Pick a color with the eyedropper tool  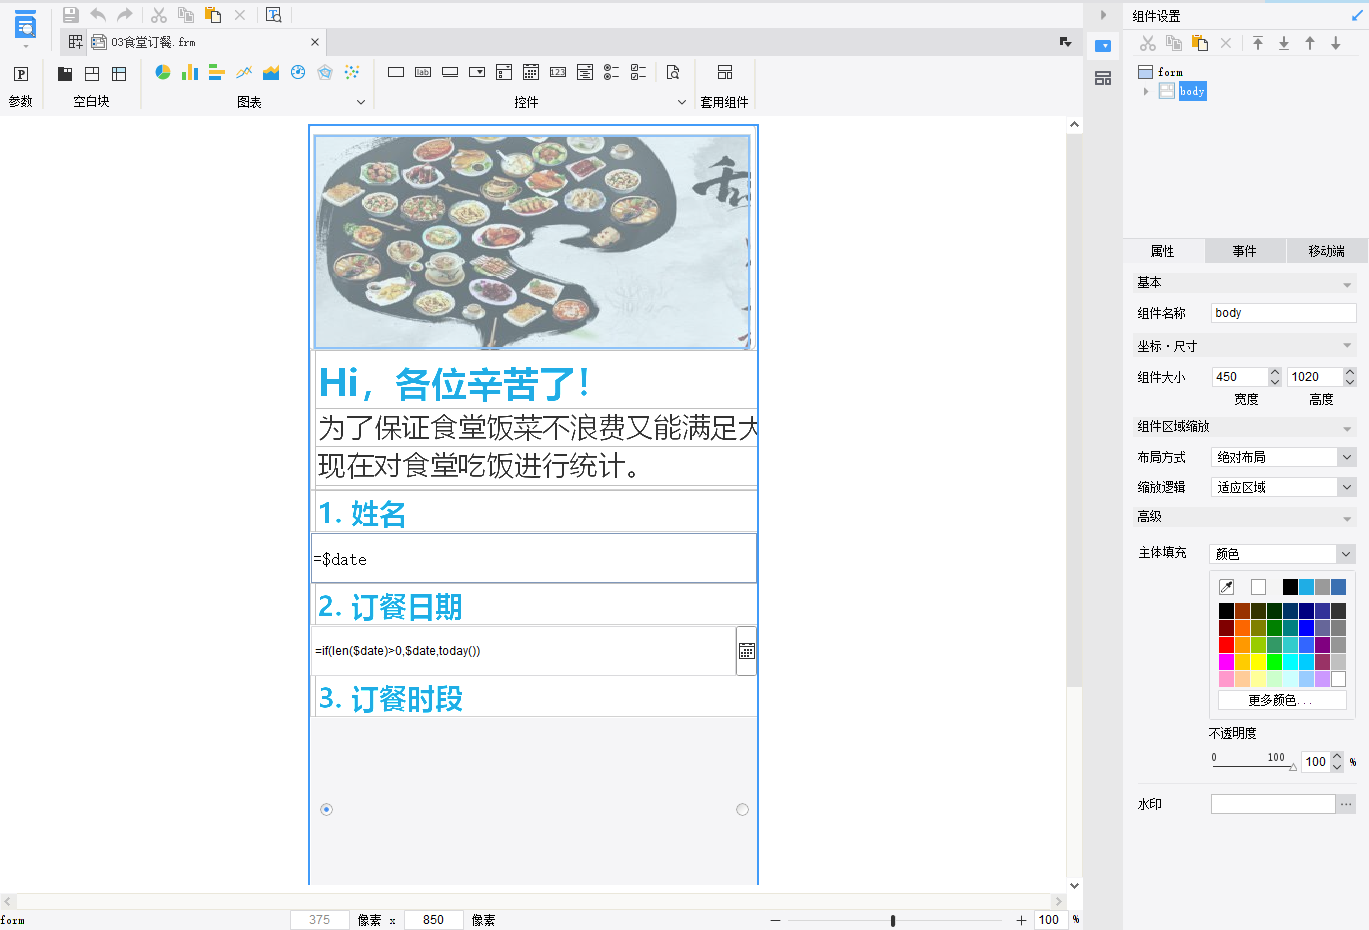tap(1227, 587)
